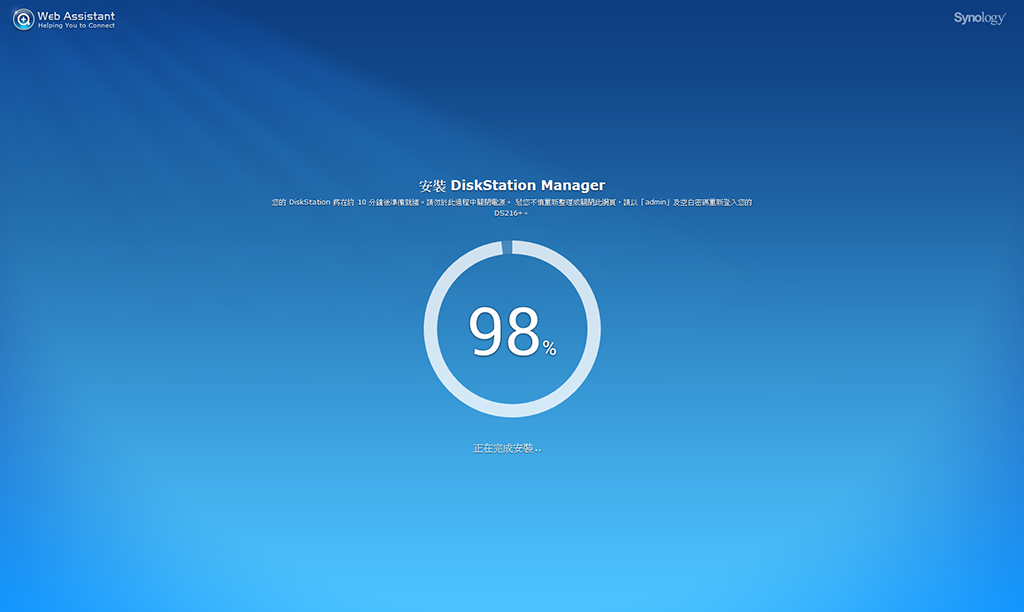Screen dimensions: 1024x612
Task: Click the Web Assistant magnifier logo icon
Action: coord(24,19)
